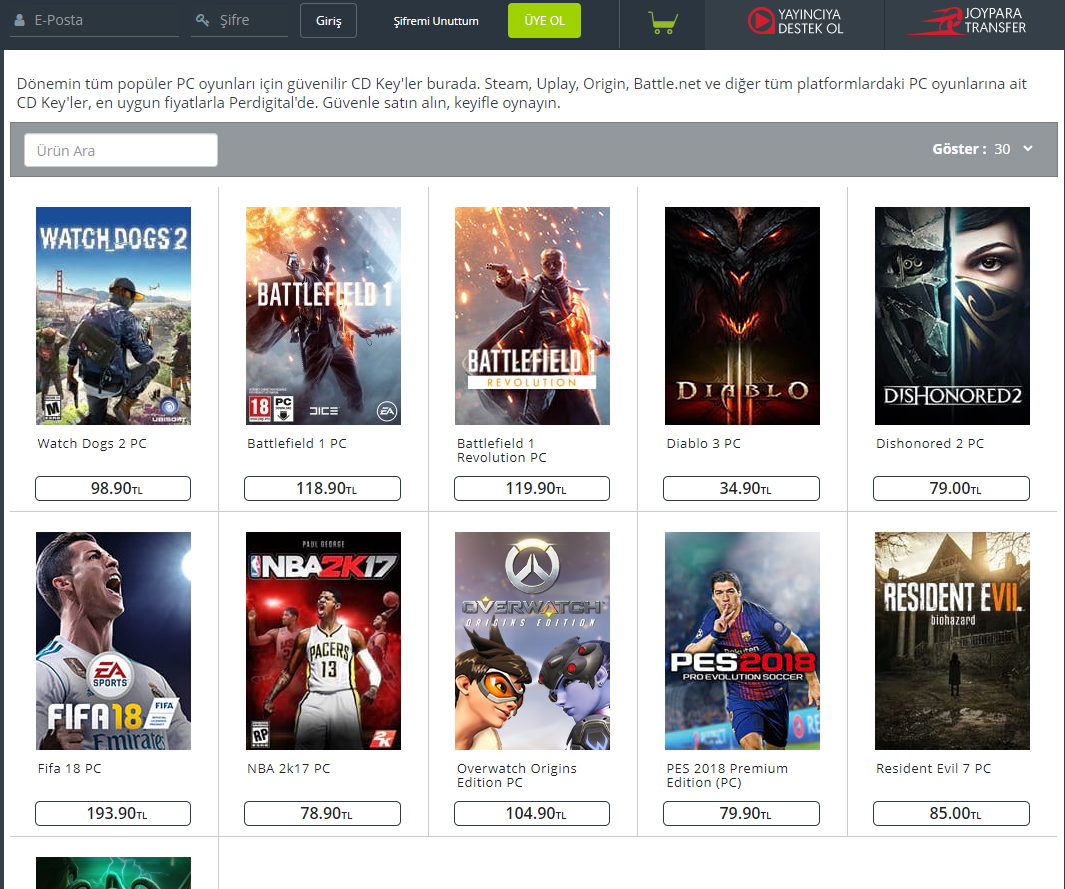Click the NBA 2k17 PC title
The image size is (1065, 889).
click(x=289, y=769)
